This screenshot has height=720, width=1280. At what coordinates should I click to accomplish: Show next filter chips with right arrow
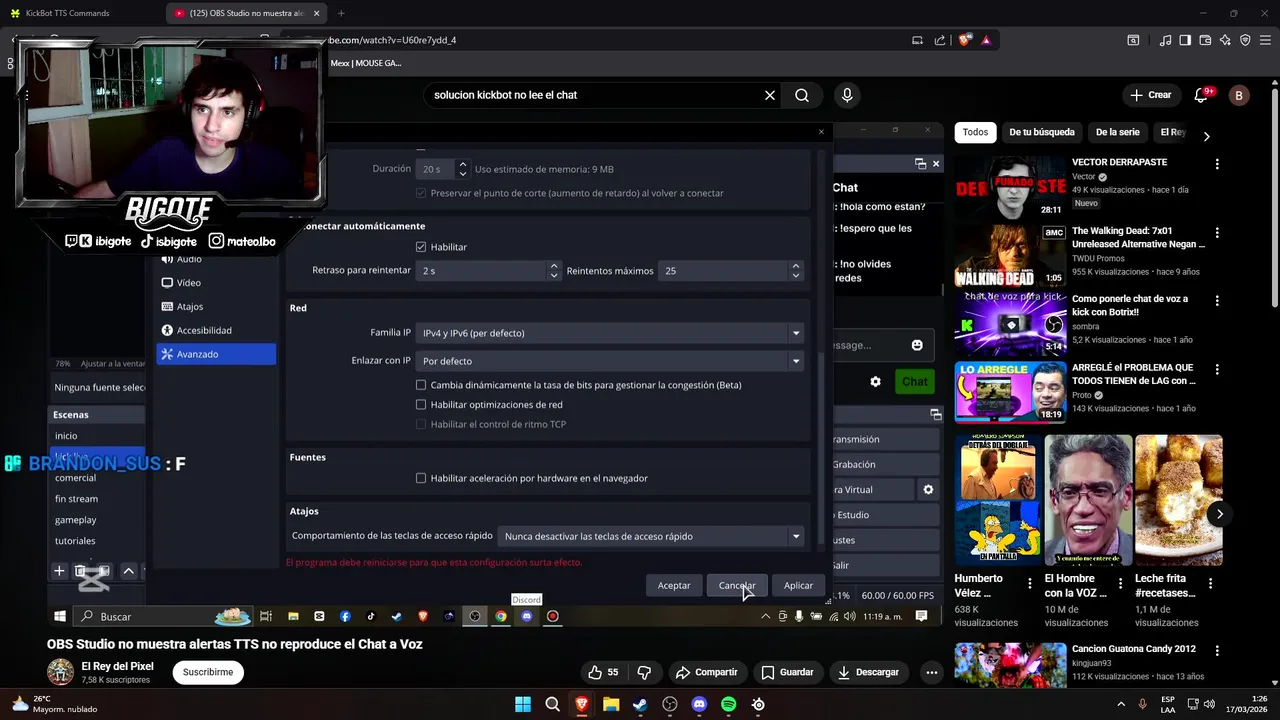tap(1206, 136)
